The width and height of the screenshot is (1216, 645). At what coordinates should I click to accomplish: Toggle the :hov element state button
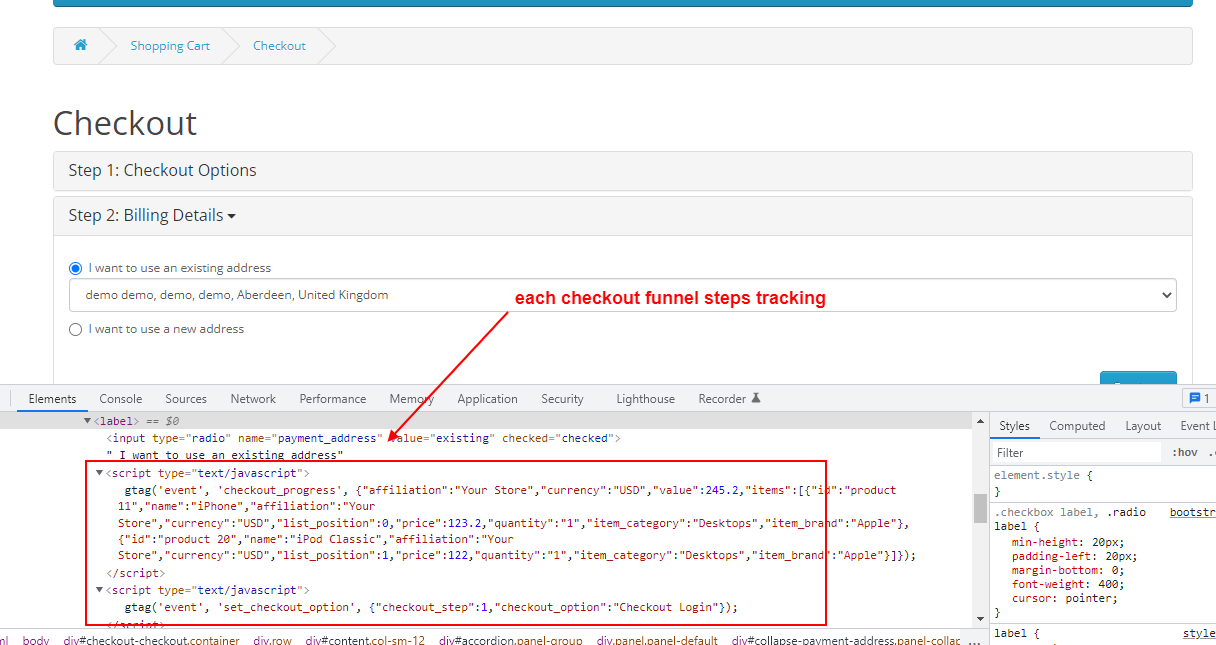tap(1183, 453)
